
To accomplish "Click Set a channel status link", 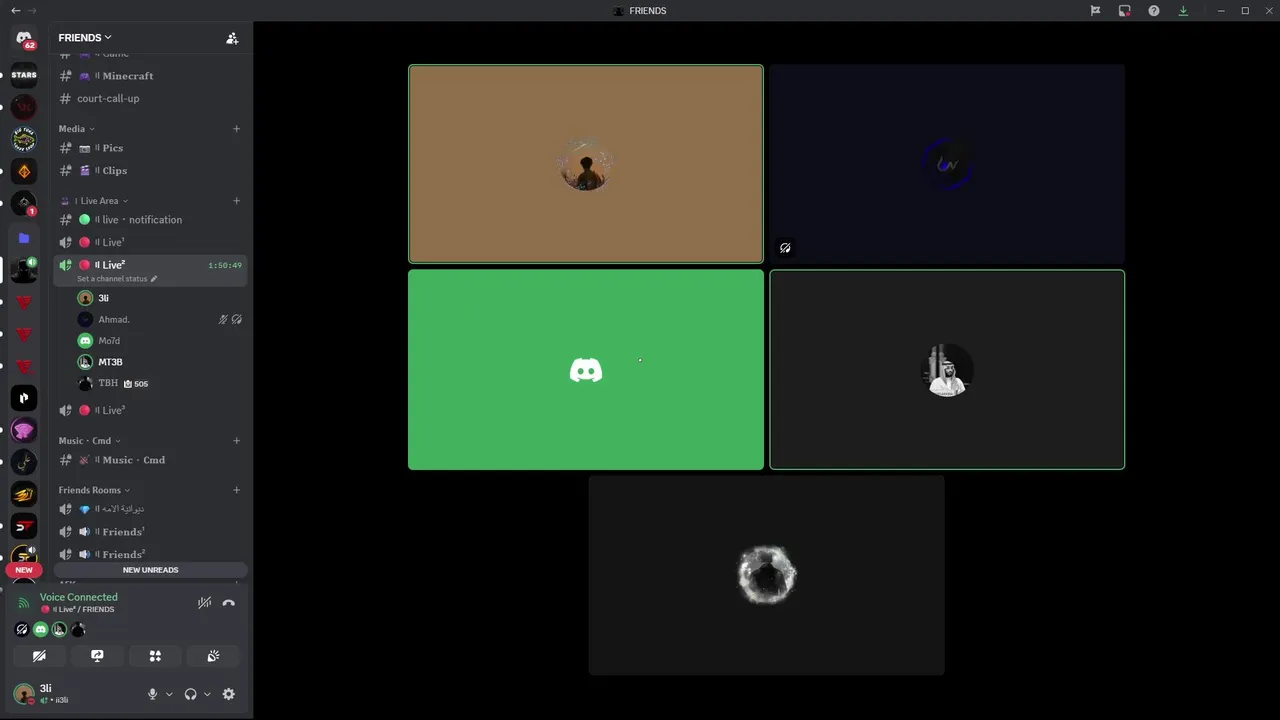I will (116, 279).
